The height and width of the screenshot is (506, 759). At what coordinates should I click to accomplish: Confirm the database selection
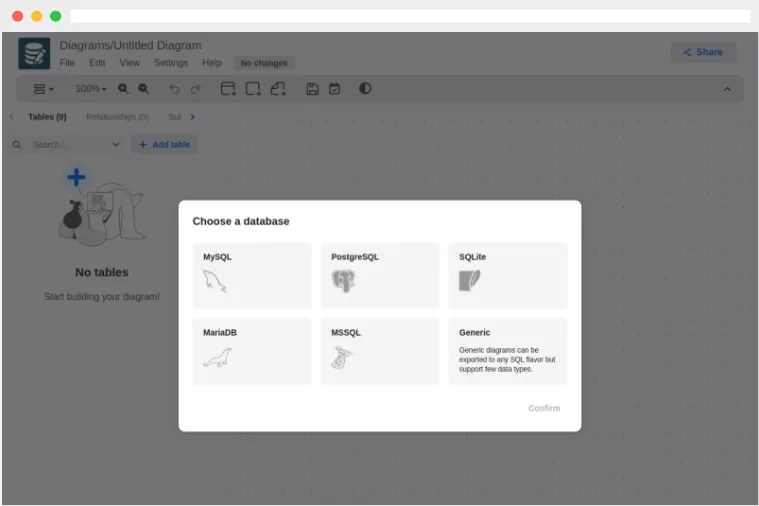coord(544,408)
